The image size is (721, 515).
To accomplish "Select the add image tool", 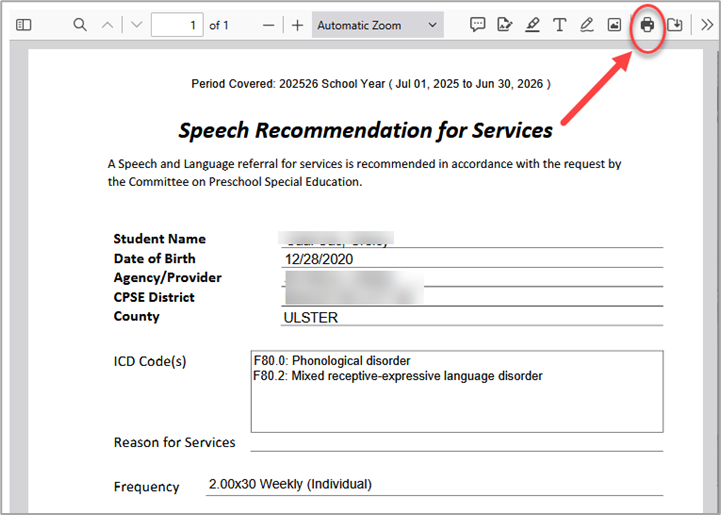I will 614,25.
